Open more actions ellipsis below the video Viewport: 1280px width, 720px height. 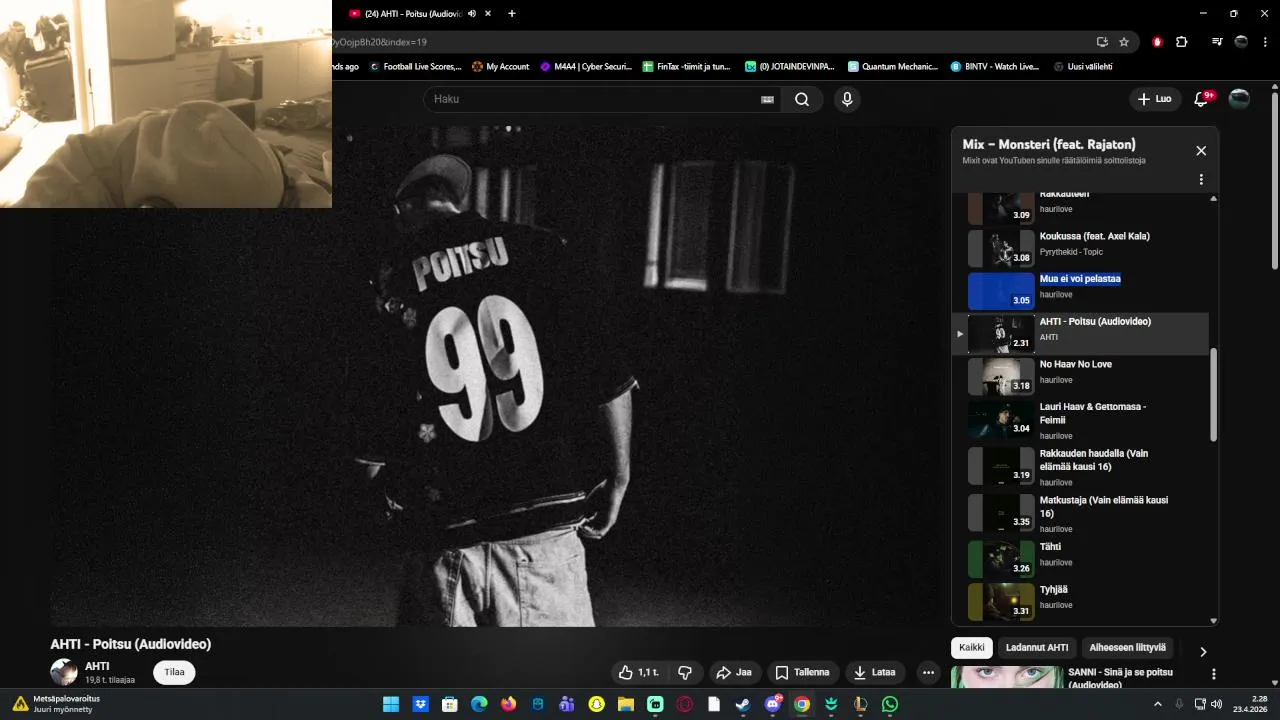tap(928, 672)
